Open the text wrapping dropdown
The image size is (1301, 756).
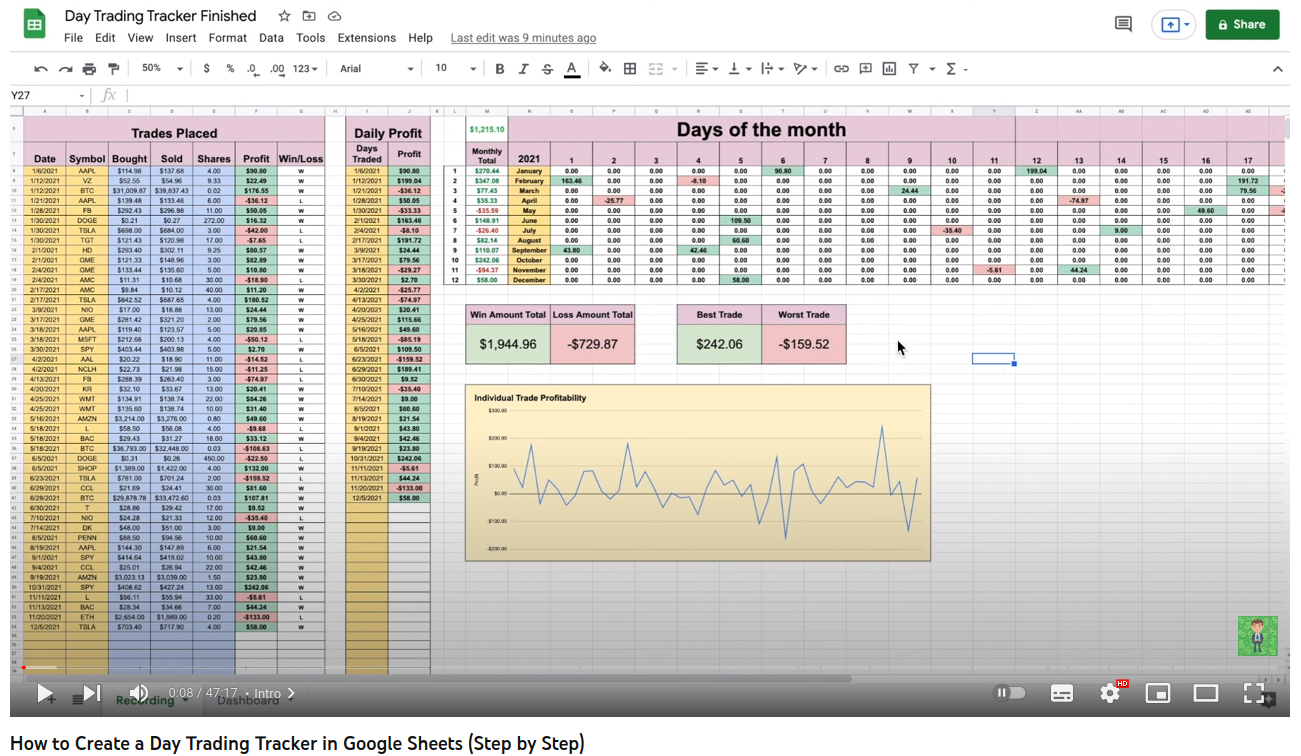771,69
